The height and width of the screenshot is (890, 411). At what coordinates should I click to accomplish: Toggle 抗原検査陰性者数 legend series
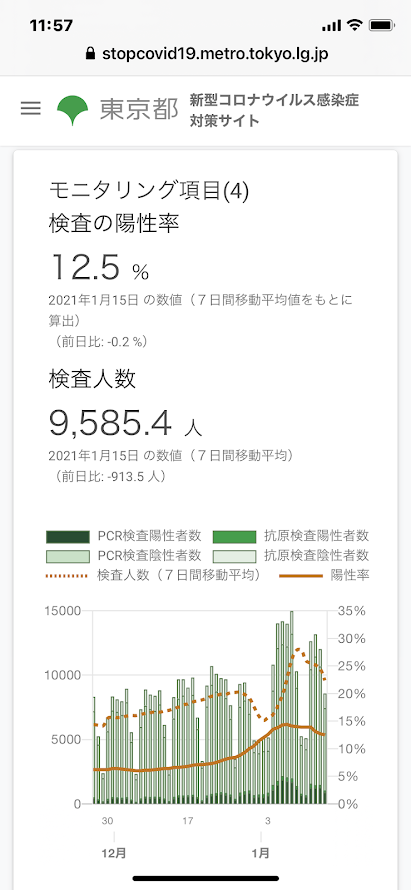click(x=291, y=555)
